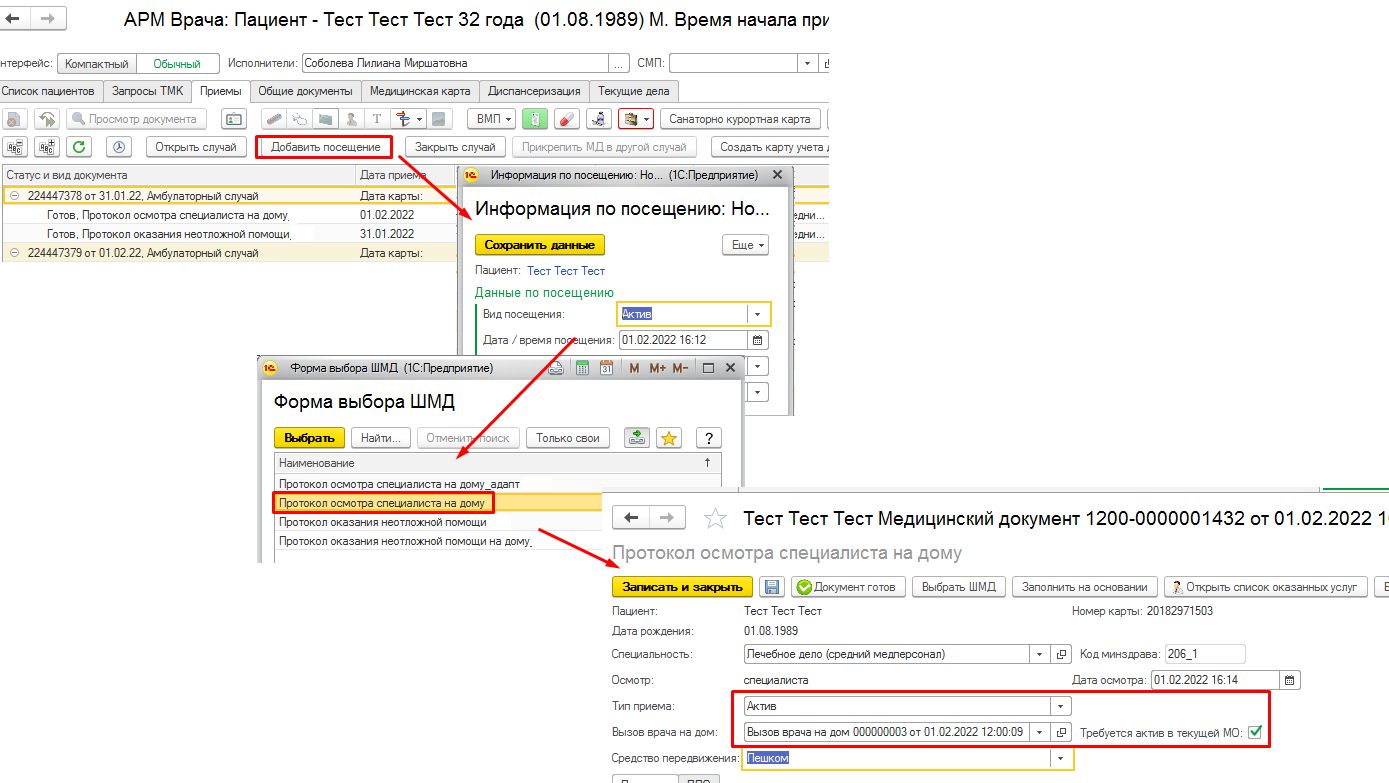Image resolution: width=1389 pixels, height=783 pixels.
Task: Open the Медицинская карта tab
Action: coord(419,91)
